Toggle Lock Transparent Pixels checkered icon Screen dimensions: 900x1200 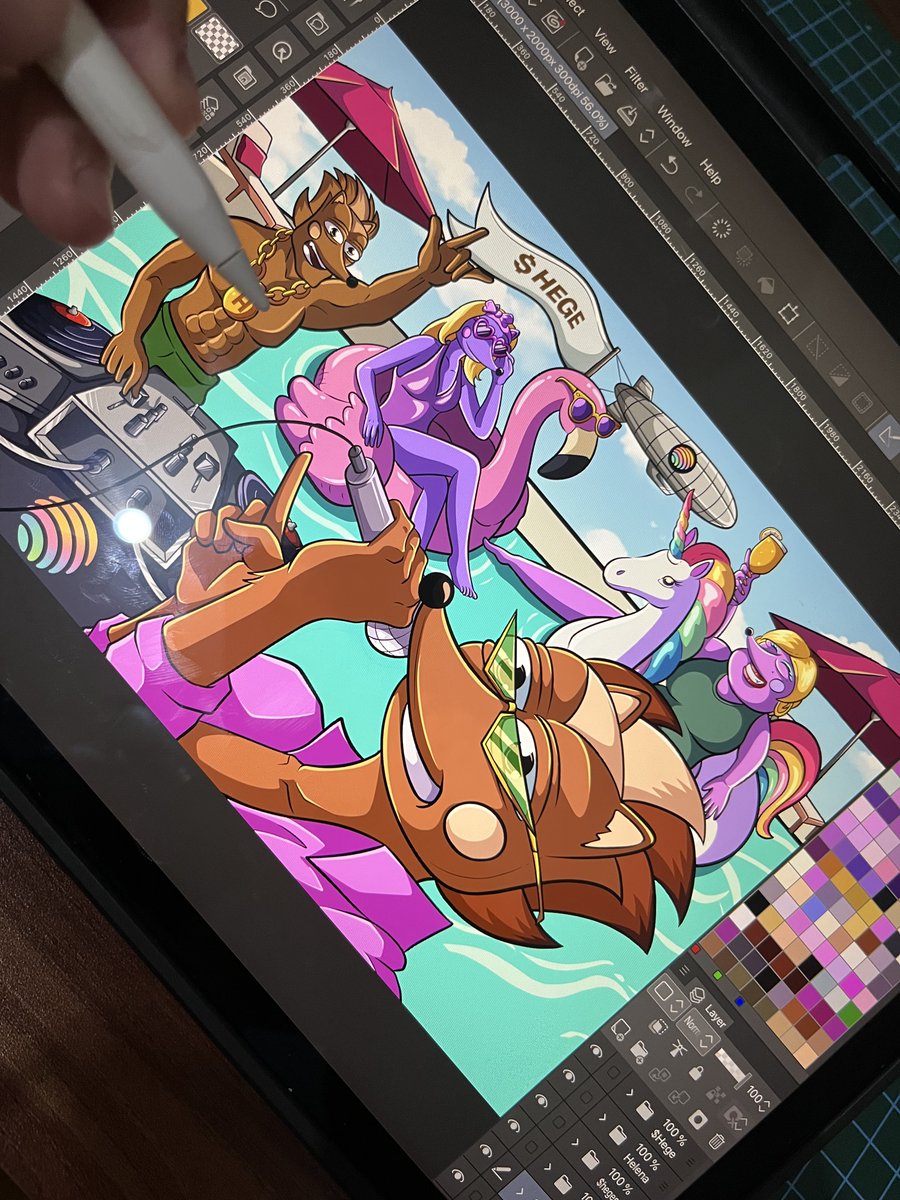(x=716, y=1094)
